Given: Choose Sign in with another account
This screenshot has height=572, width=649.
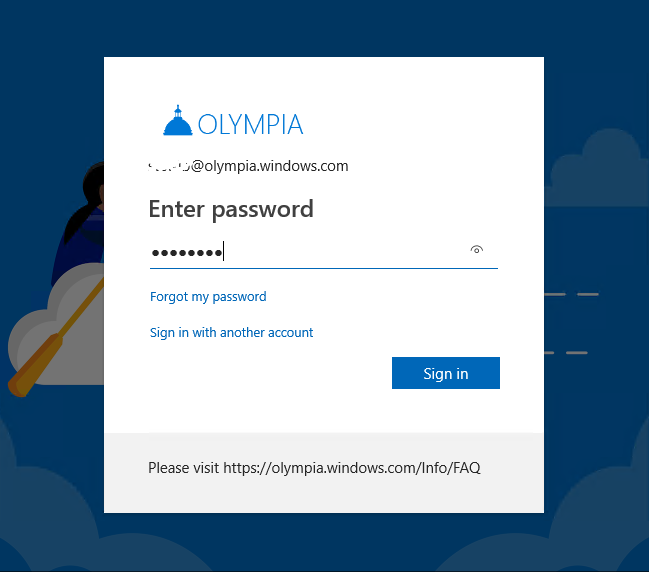Looking at the screenshot, I should point(231,332).
